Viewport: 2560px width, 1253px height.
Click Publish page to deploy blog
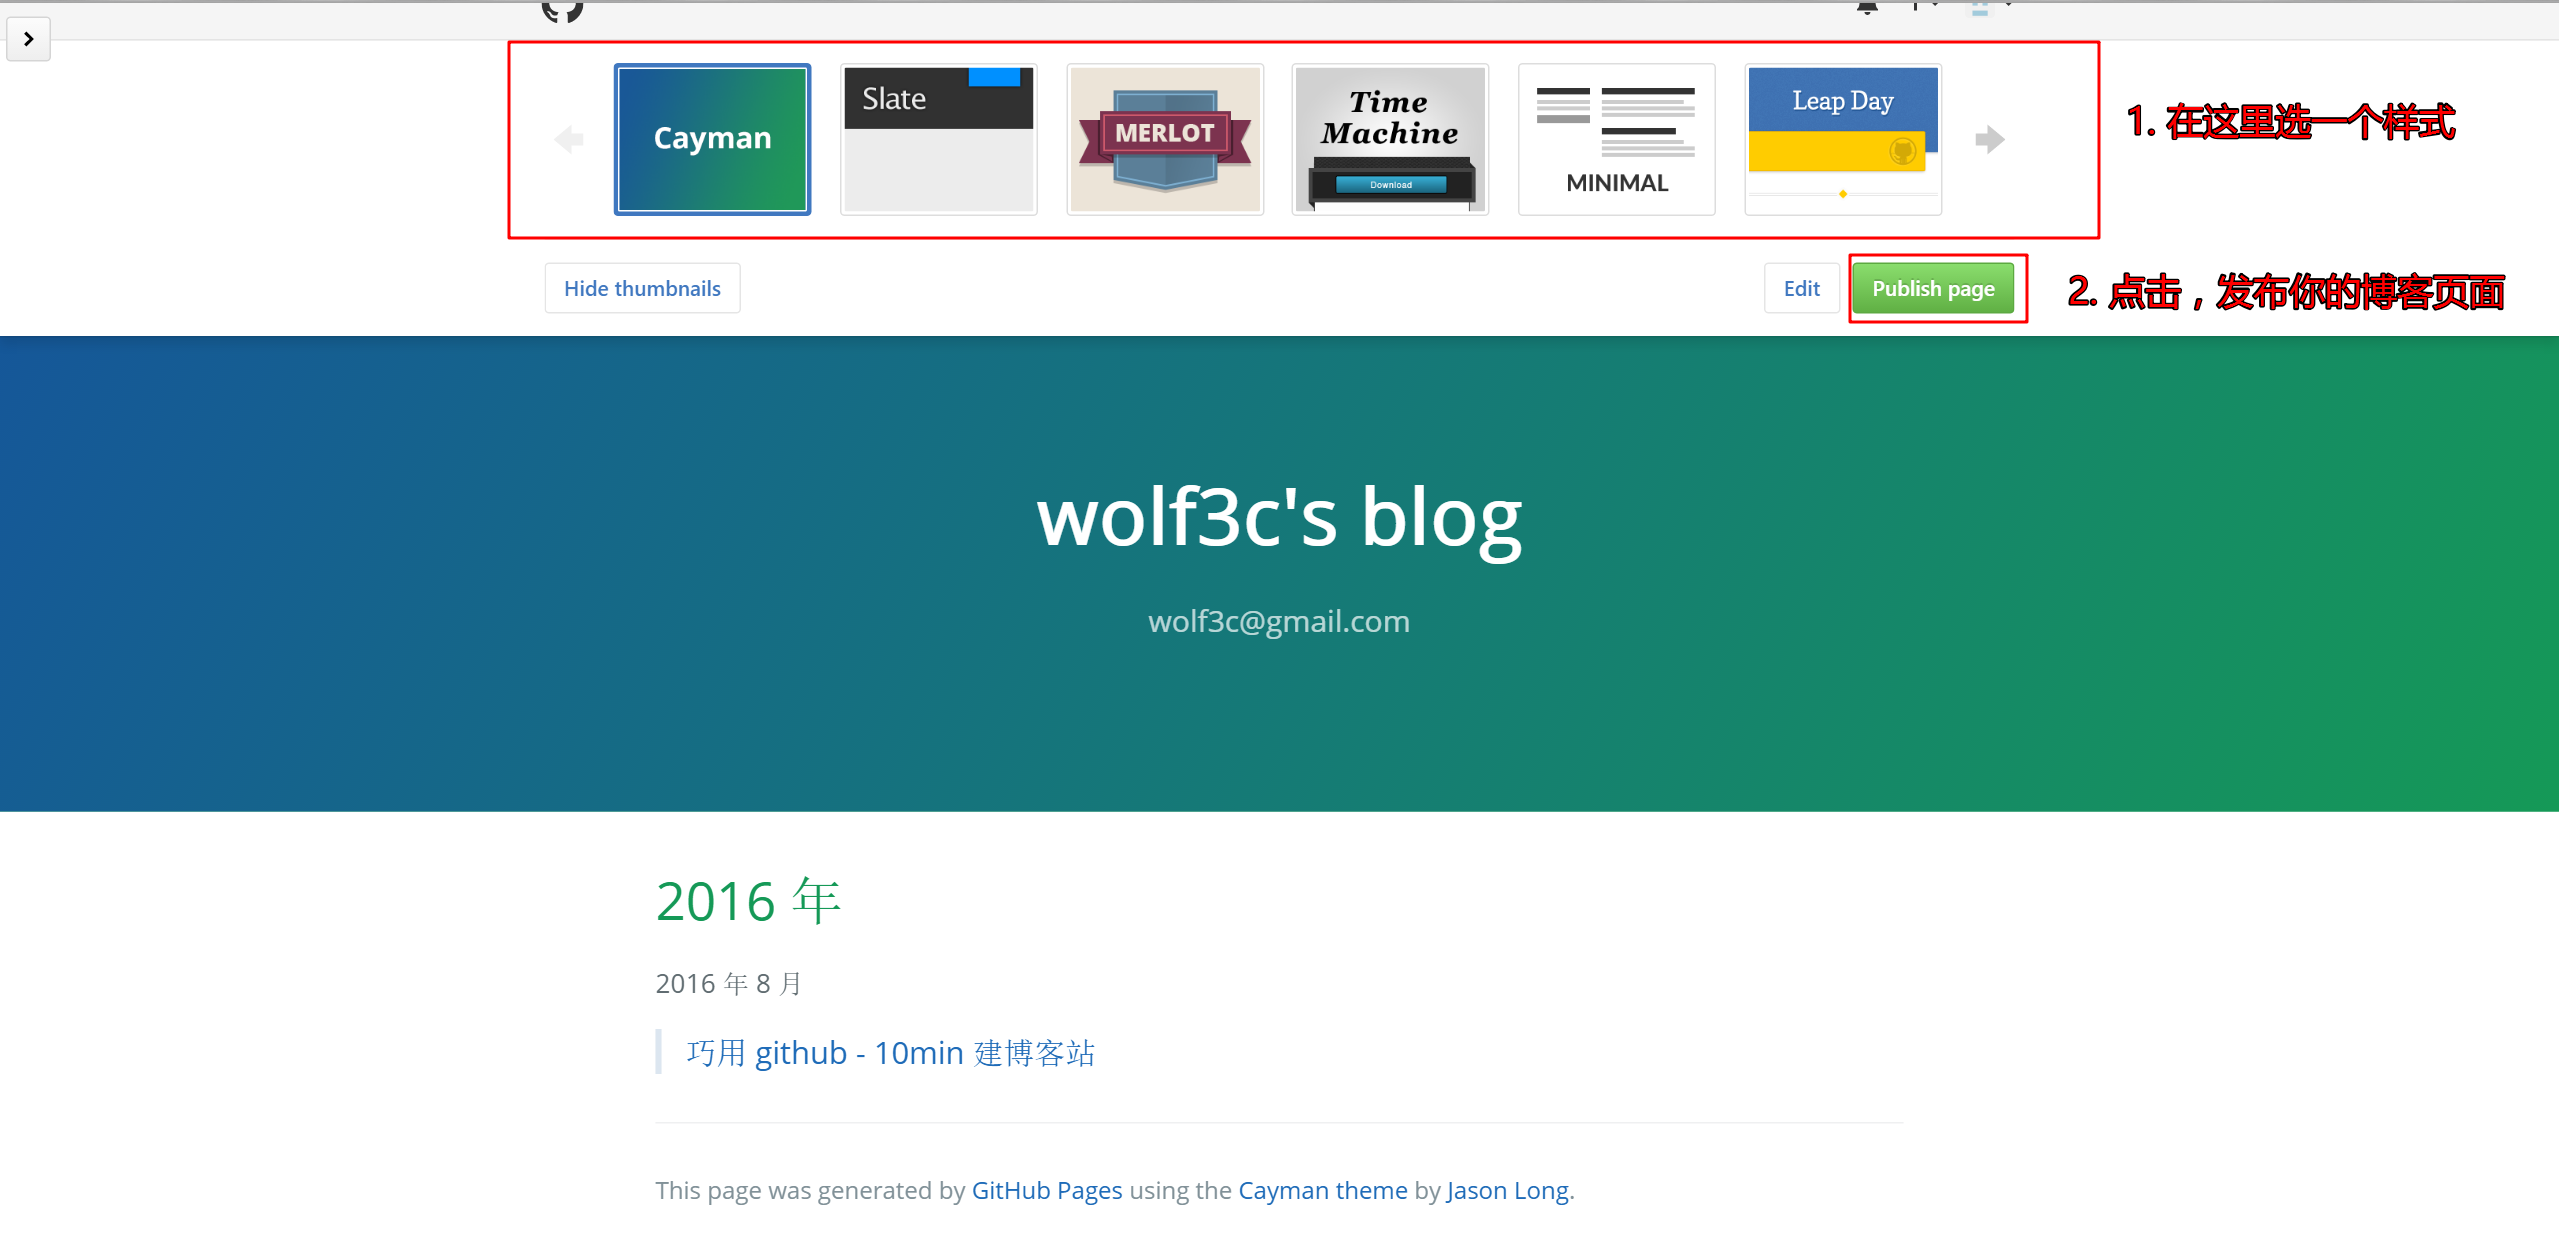[1935, 289]
